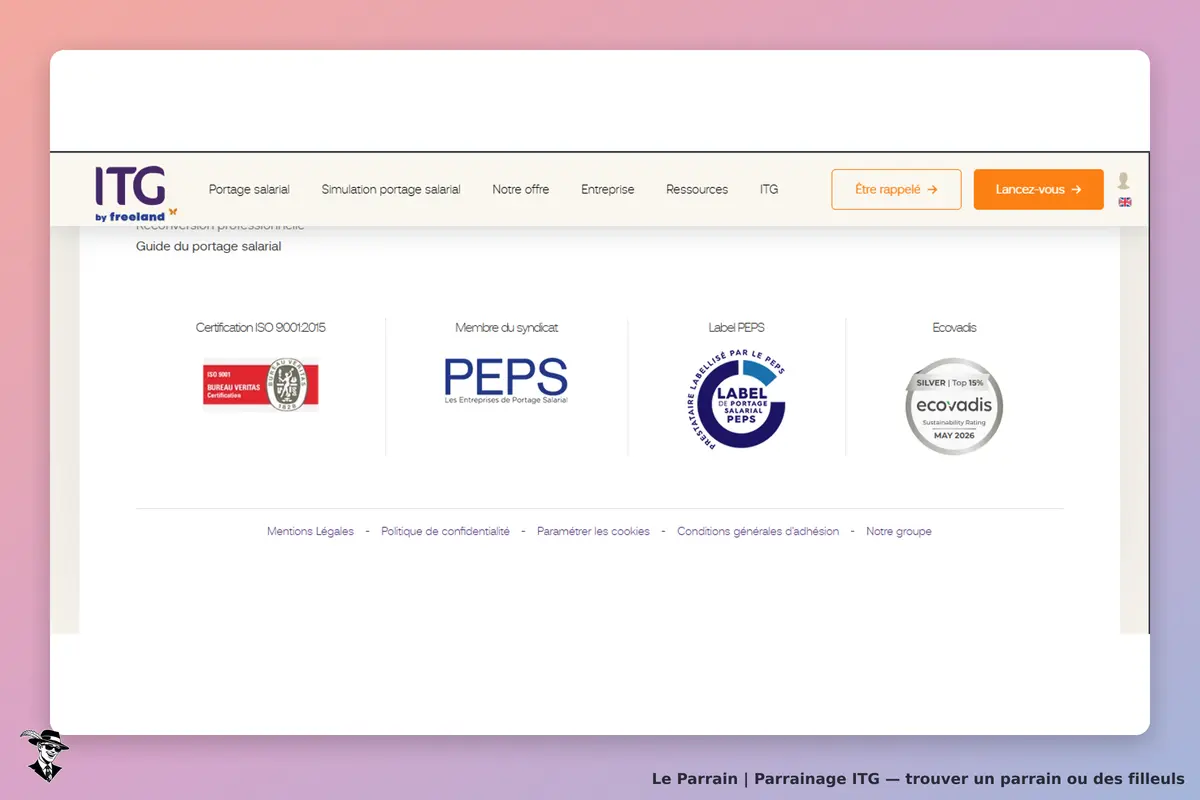Open the Mentions Légales link
This screenshot has height=800, width=1200.
[310, 531]
